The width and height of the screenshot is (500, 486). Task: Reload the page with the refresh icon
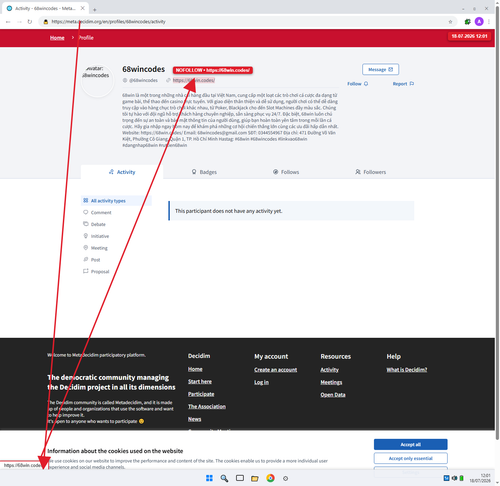[x=30, y=22]
